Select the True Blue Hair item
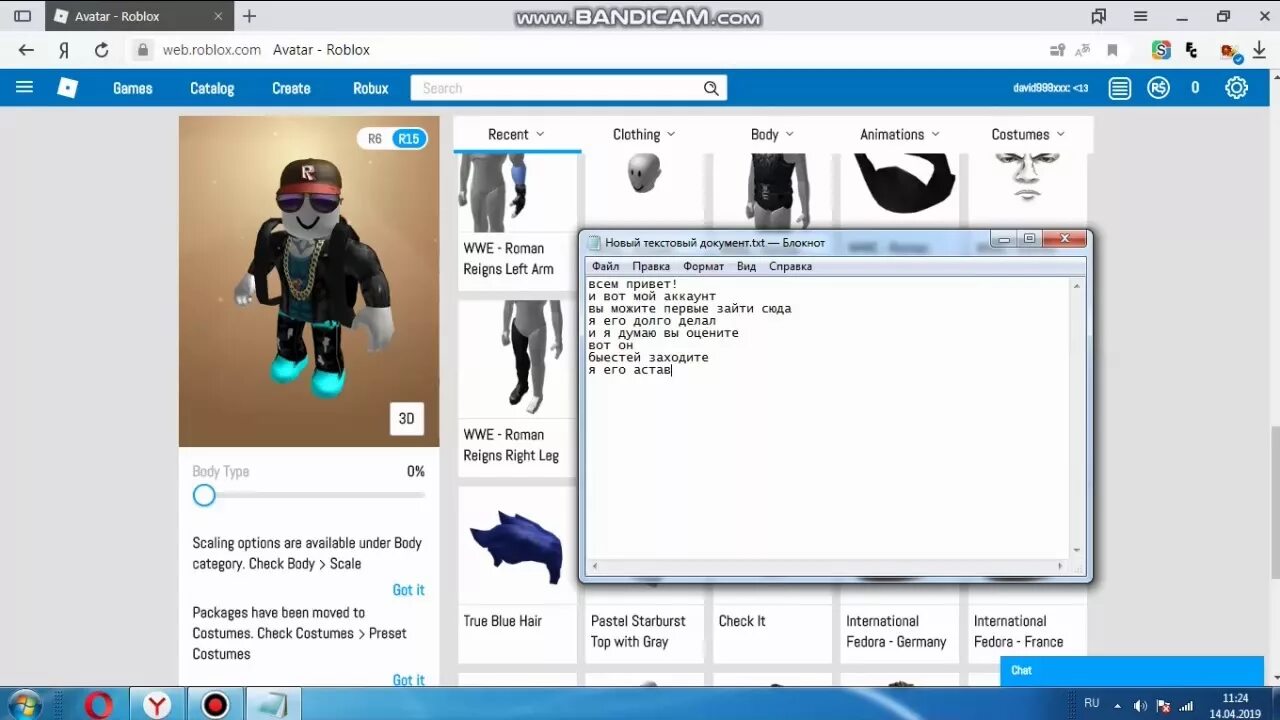Screen dimensions: 1280x720 (x=516, y=574)
